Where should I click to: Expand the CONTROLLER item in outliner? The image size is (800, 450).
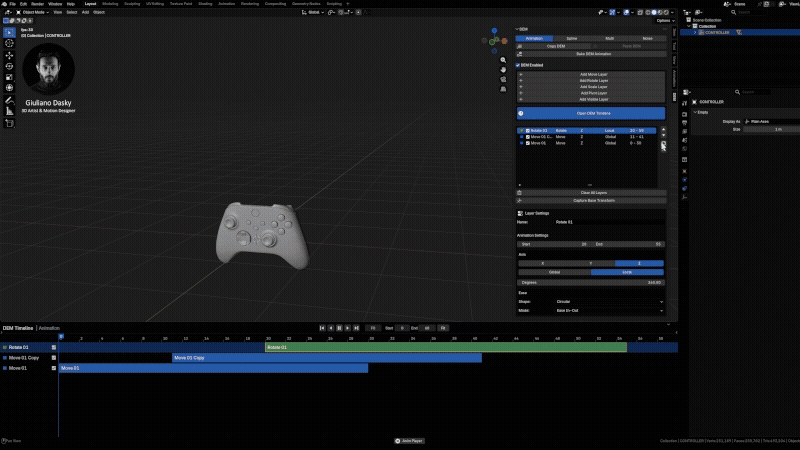695,32
